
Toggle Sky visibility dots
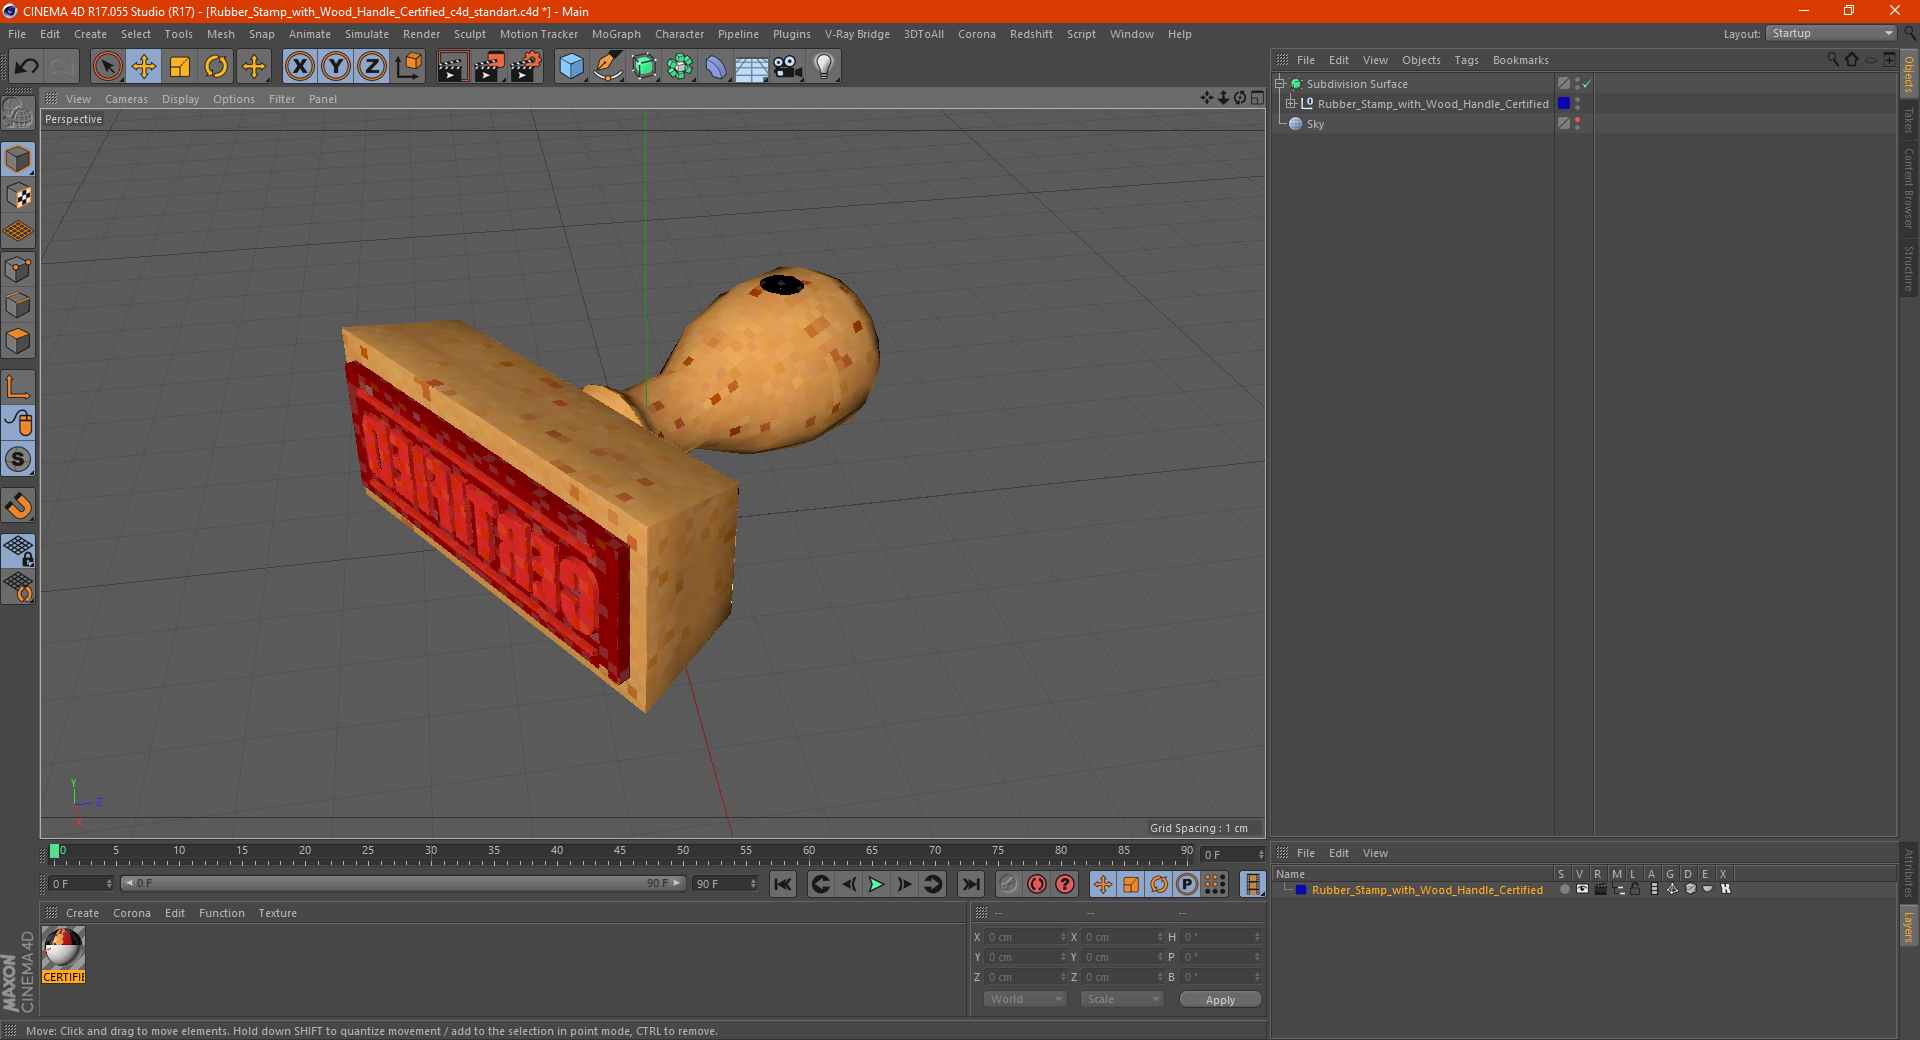pos(1577,124)
